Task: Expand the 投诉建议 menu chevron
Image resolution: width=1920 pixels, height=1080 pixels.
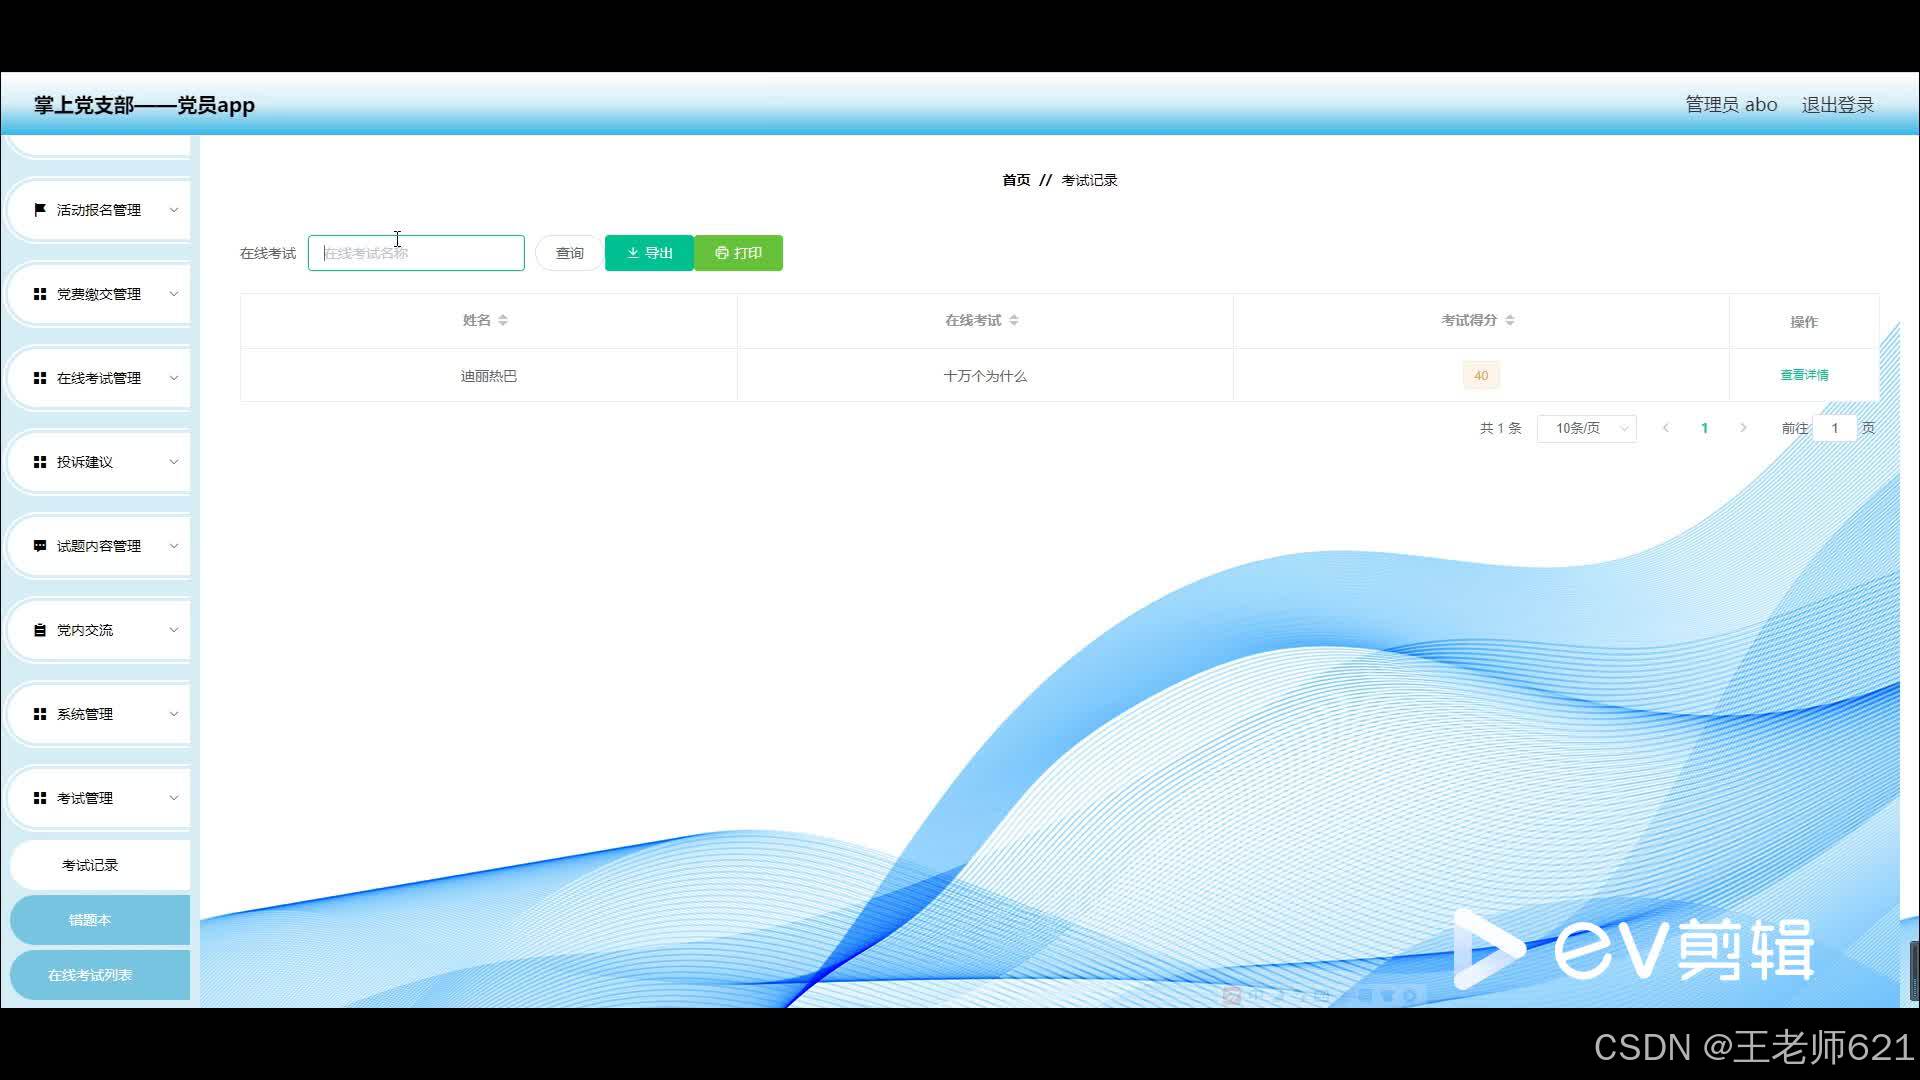Action: pyautogui.click(x=173, y=462)
